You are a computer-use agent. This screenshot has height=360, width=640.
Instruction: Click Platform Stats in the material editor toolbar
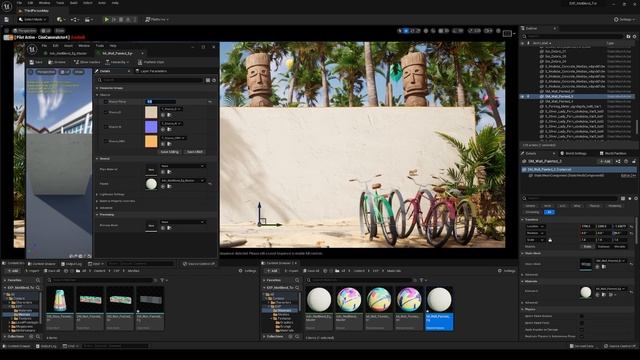pos(151,62)
